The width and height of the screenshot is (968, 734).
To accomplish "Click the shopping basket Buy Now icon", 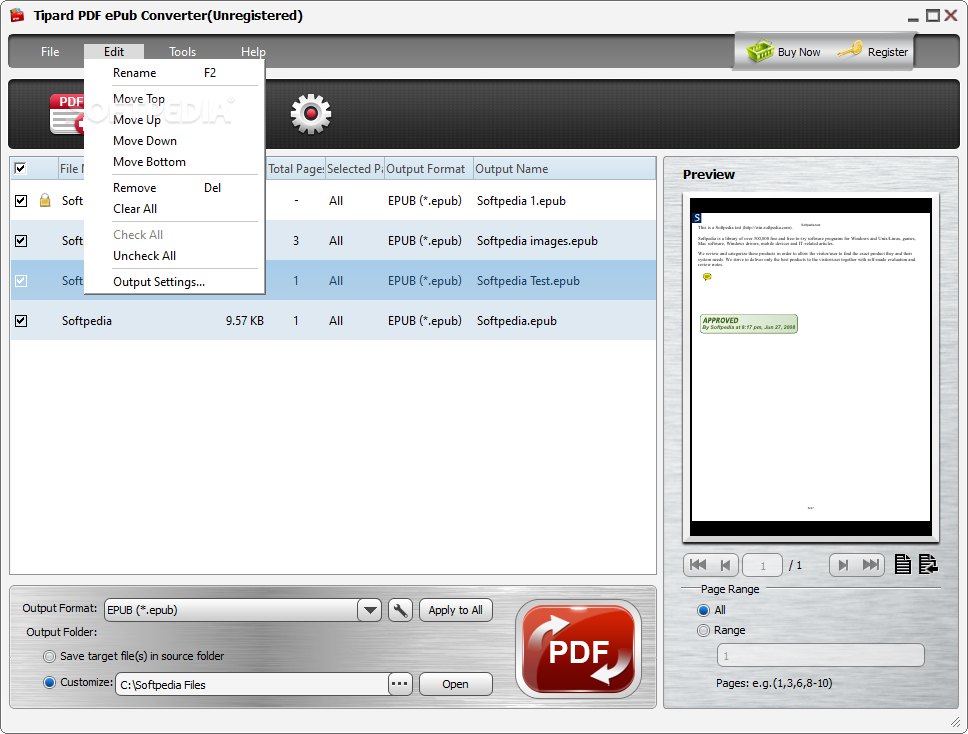I will (760, 51).
